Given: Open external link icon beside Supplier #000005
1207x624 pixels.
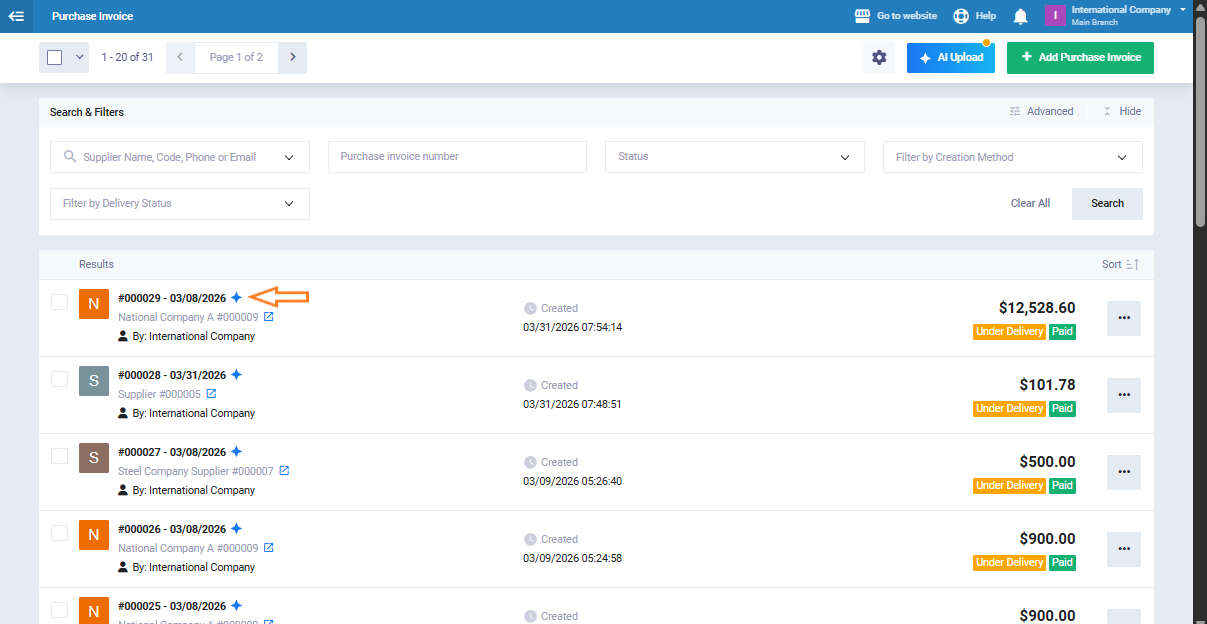Looking at the screenshot, I should (211, 394).
